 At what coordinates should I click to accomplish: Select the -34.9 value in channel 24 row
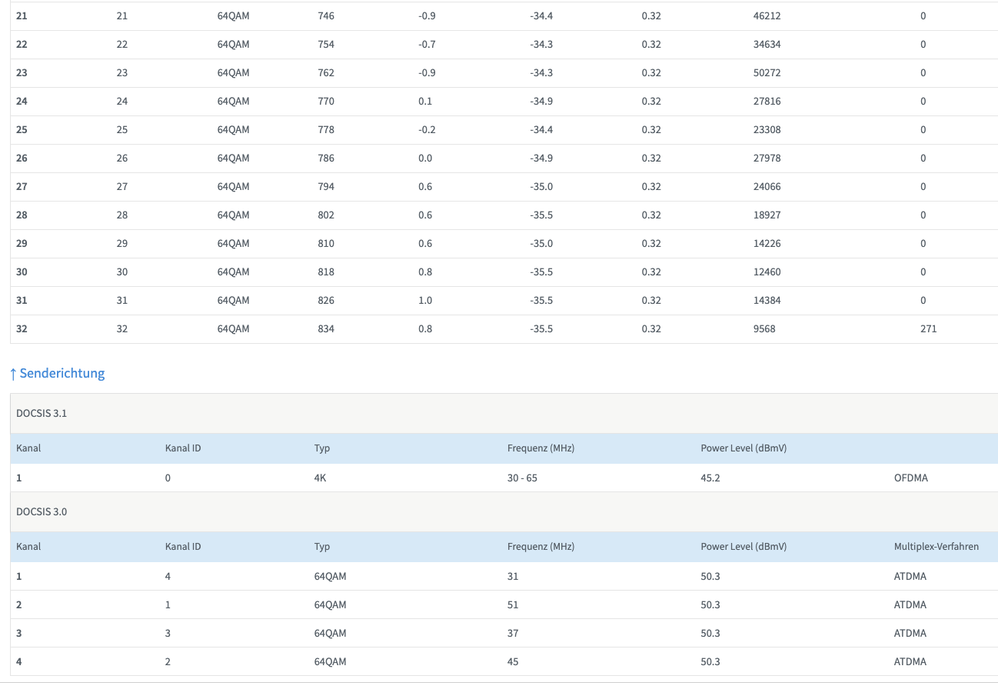pyautogui.click(x=541, y=101)
